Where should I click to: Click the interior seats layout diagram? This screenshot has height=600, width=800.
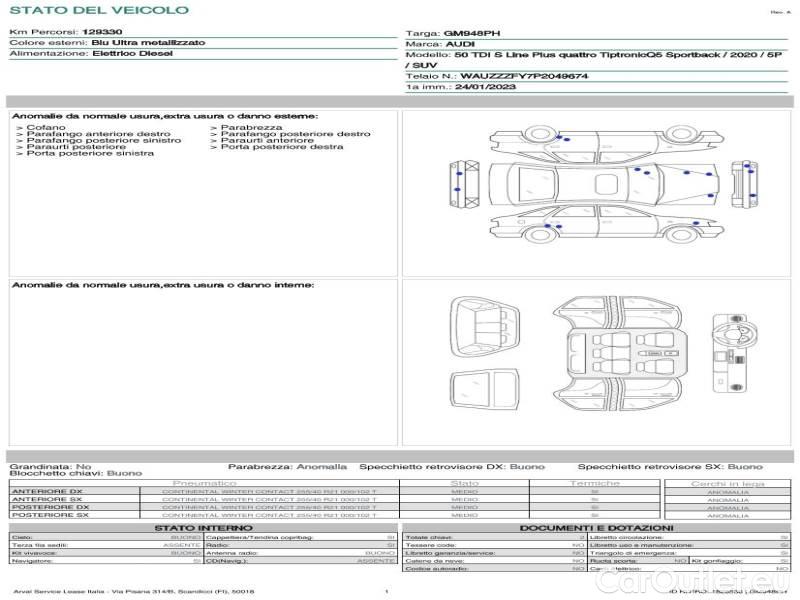point(617,354)
